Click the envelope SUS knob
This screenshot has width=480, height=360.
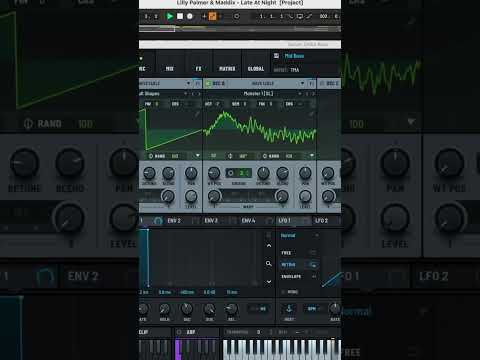click(x=209, y=309)
